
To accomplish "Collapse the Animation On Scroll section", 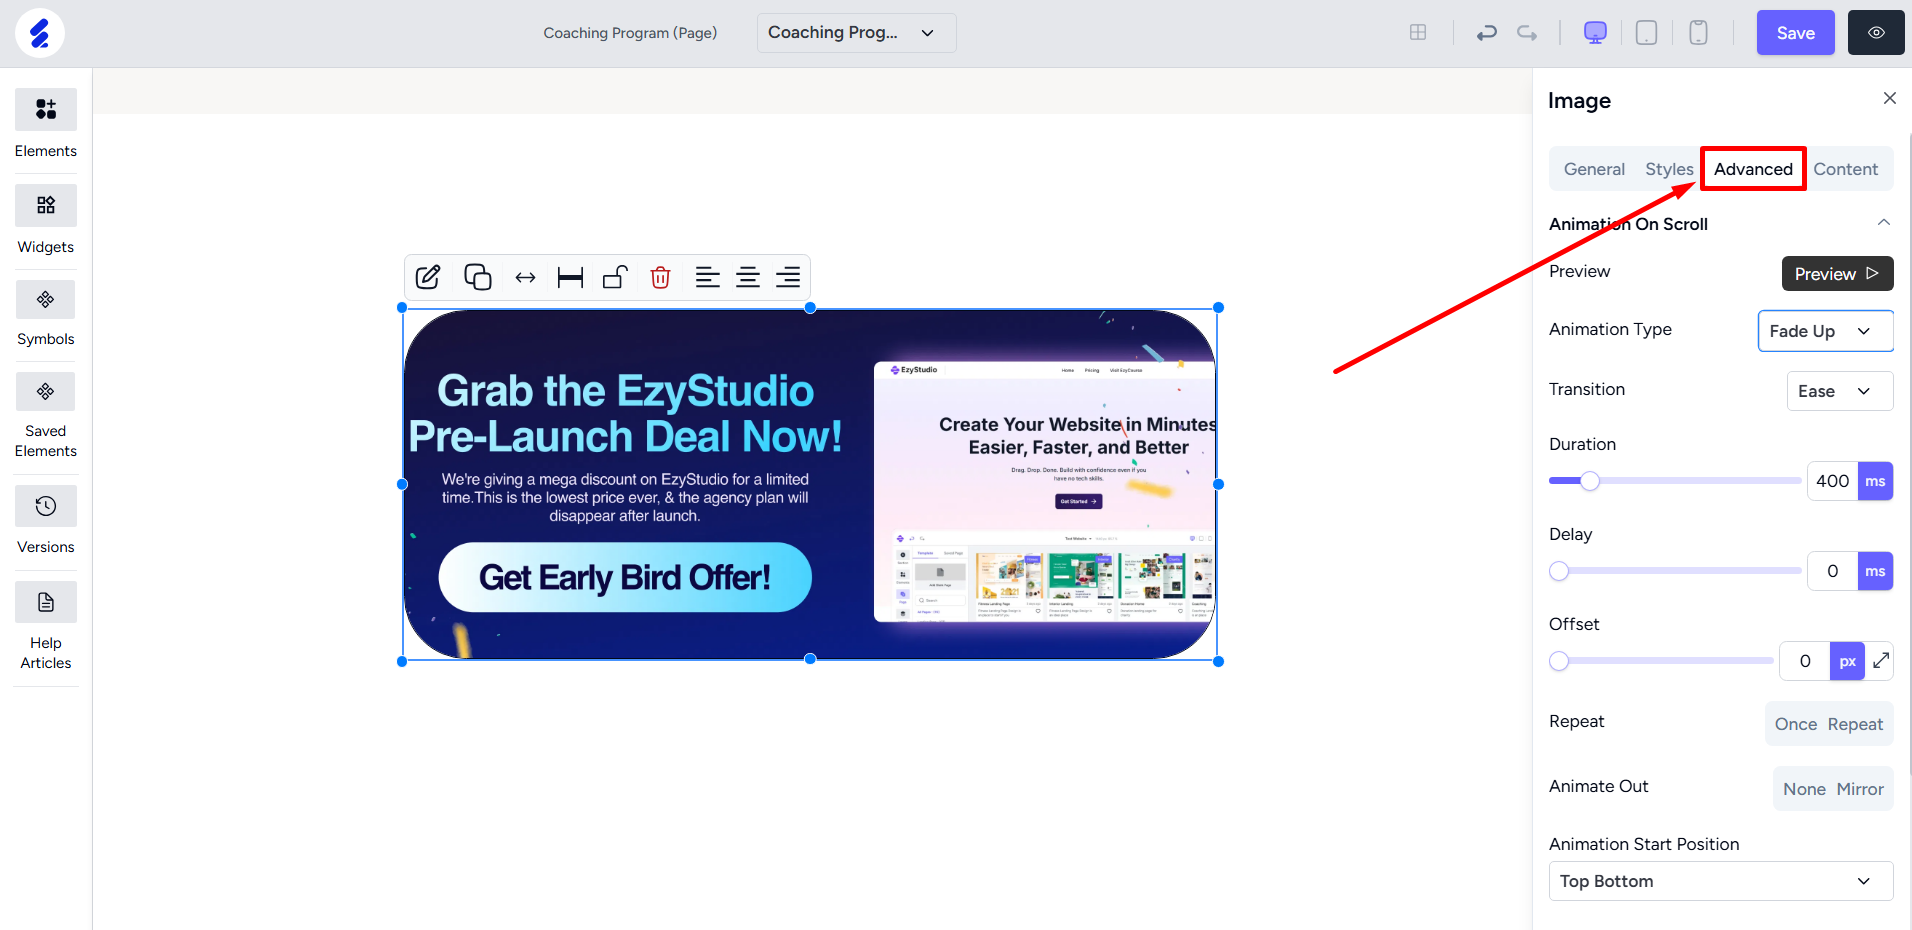I will click(1883, 223).
